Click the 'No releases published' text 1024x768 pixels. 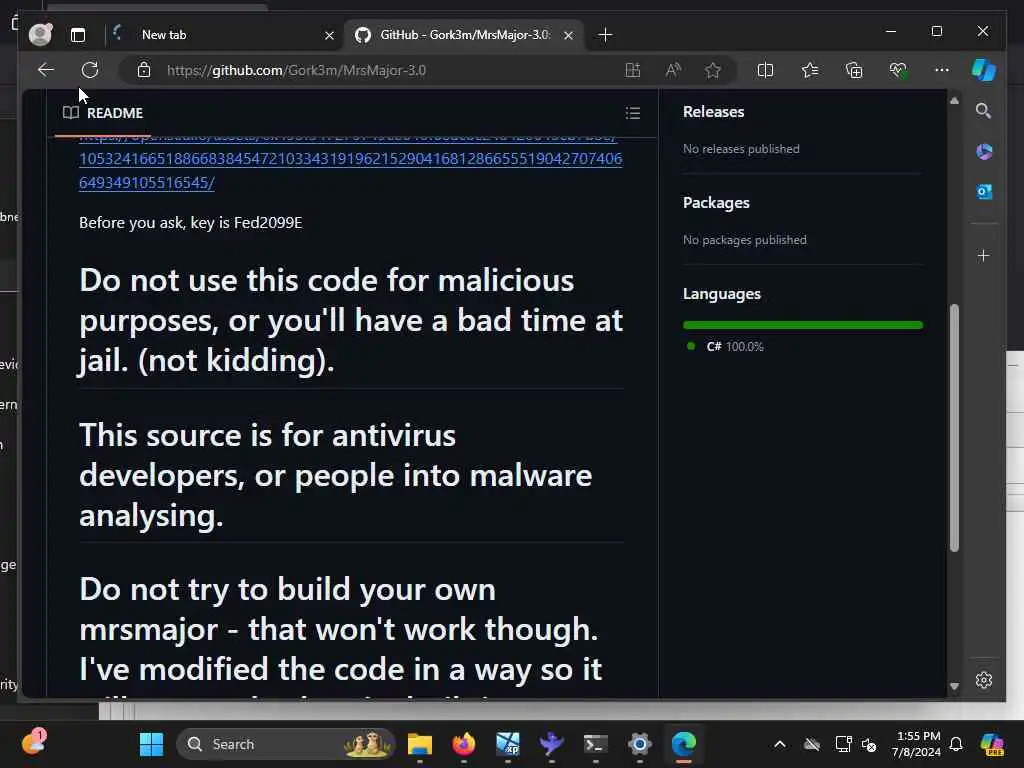click(741, 149)
